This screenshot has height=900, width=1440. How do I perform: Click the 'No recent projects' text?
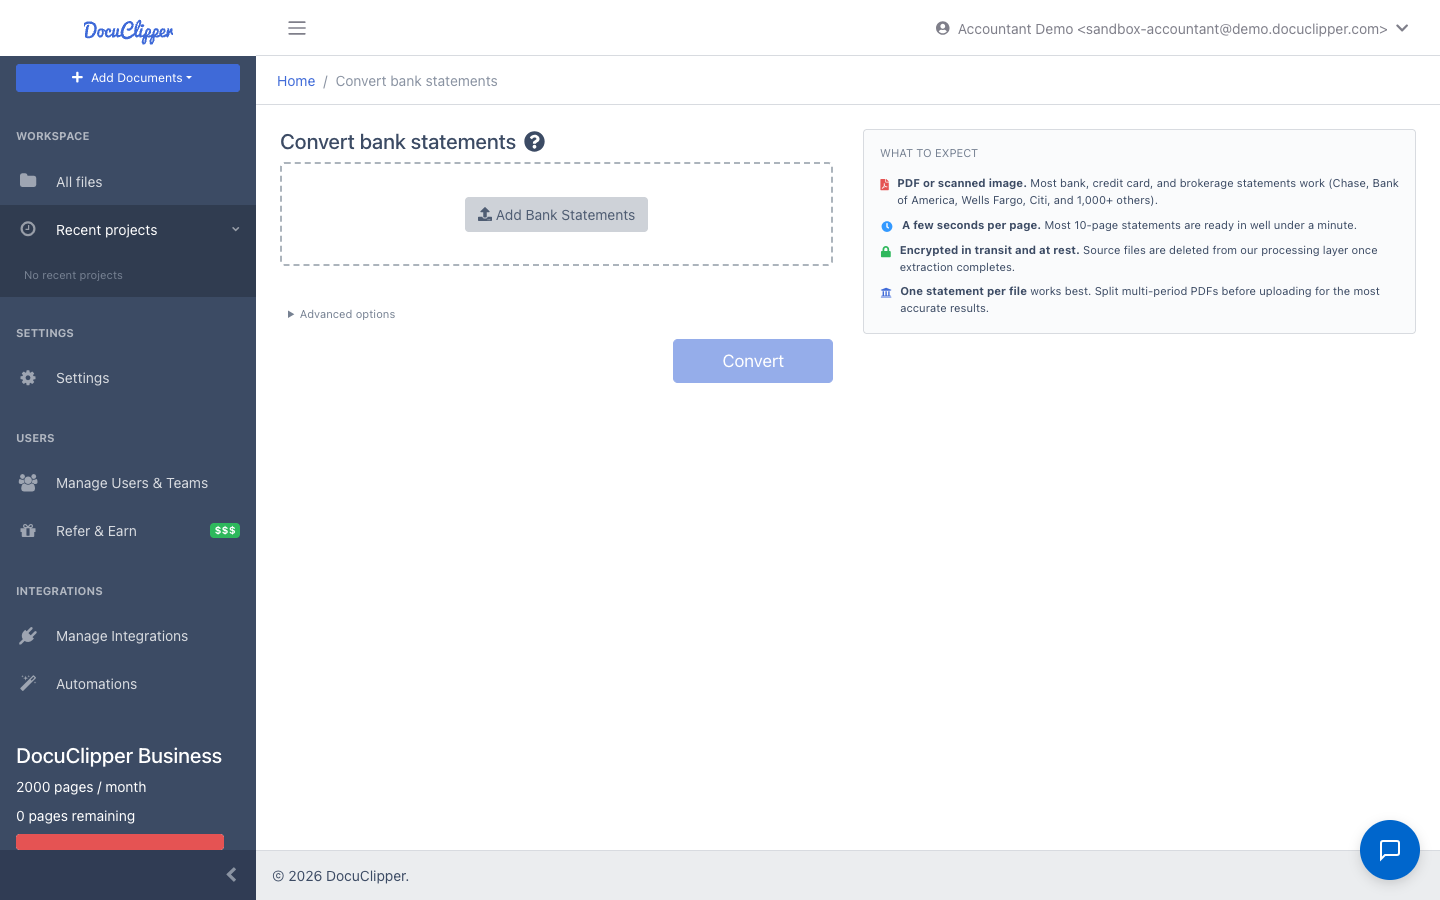point(73,275)
